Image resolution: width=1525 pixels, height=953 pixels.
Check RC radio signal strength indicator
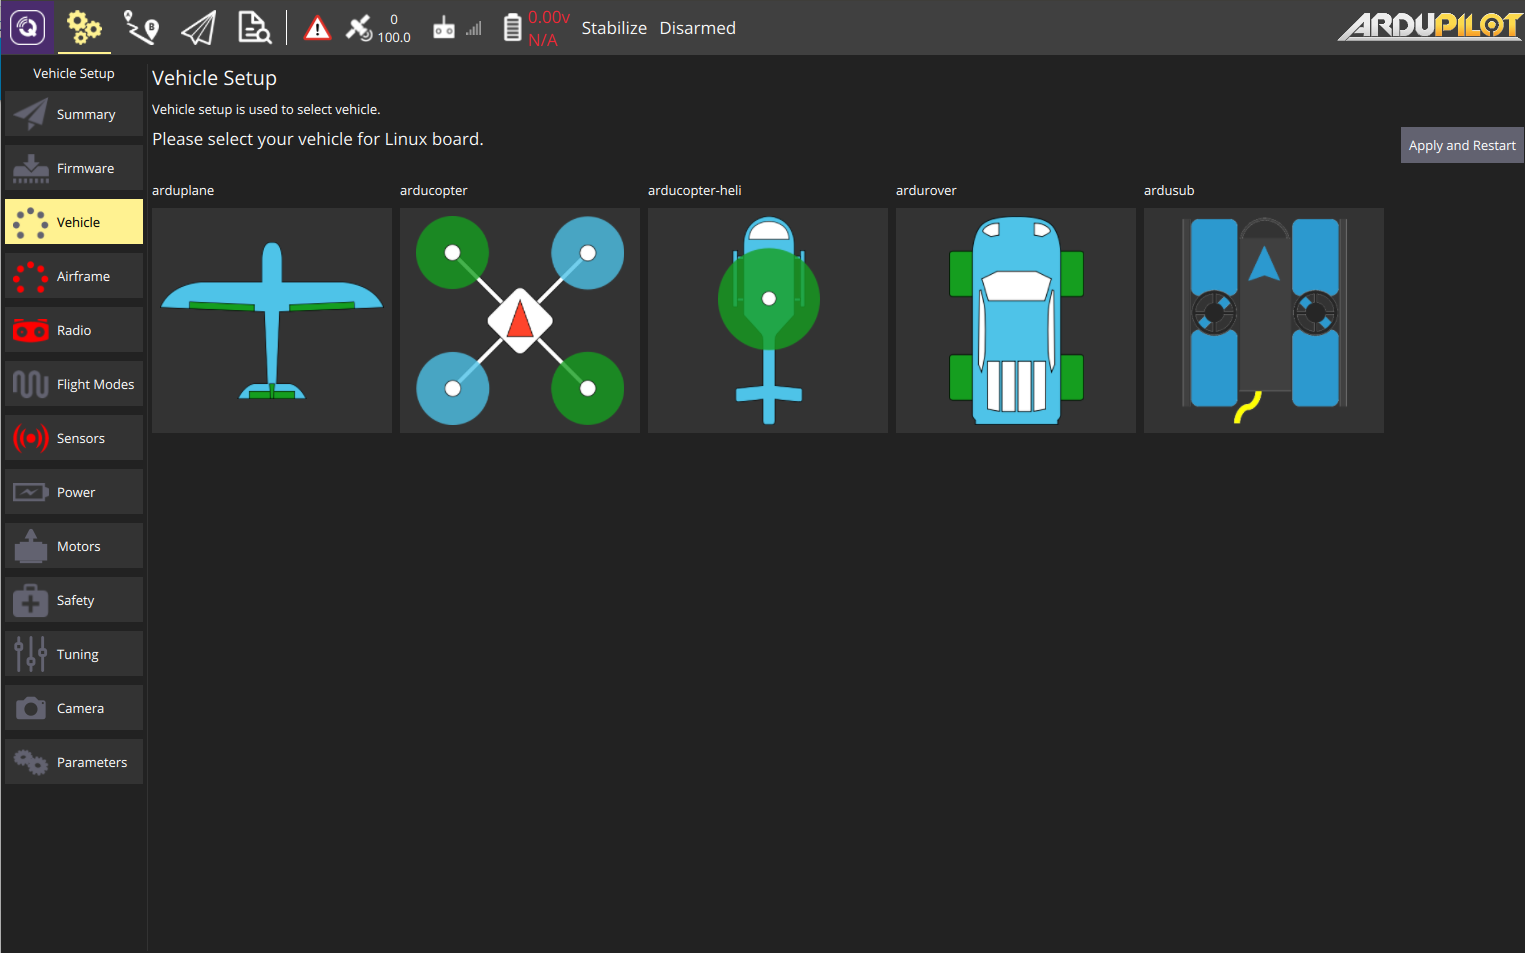click(x=458, y=28)
